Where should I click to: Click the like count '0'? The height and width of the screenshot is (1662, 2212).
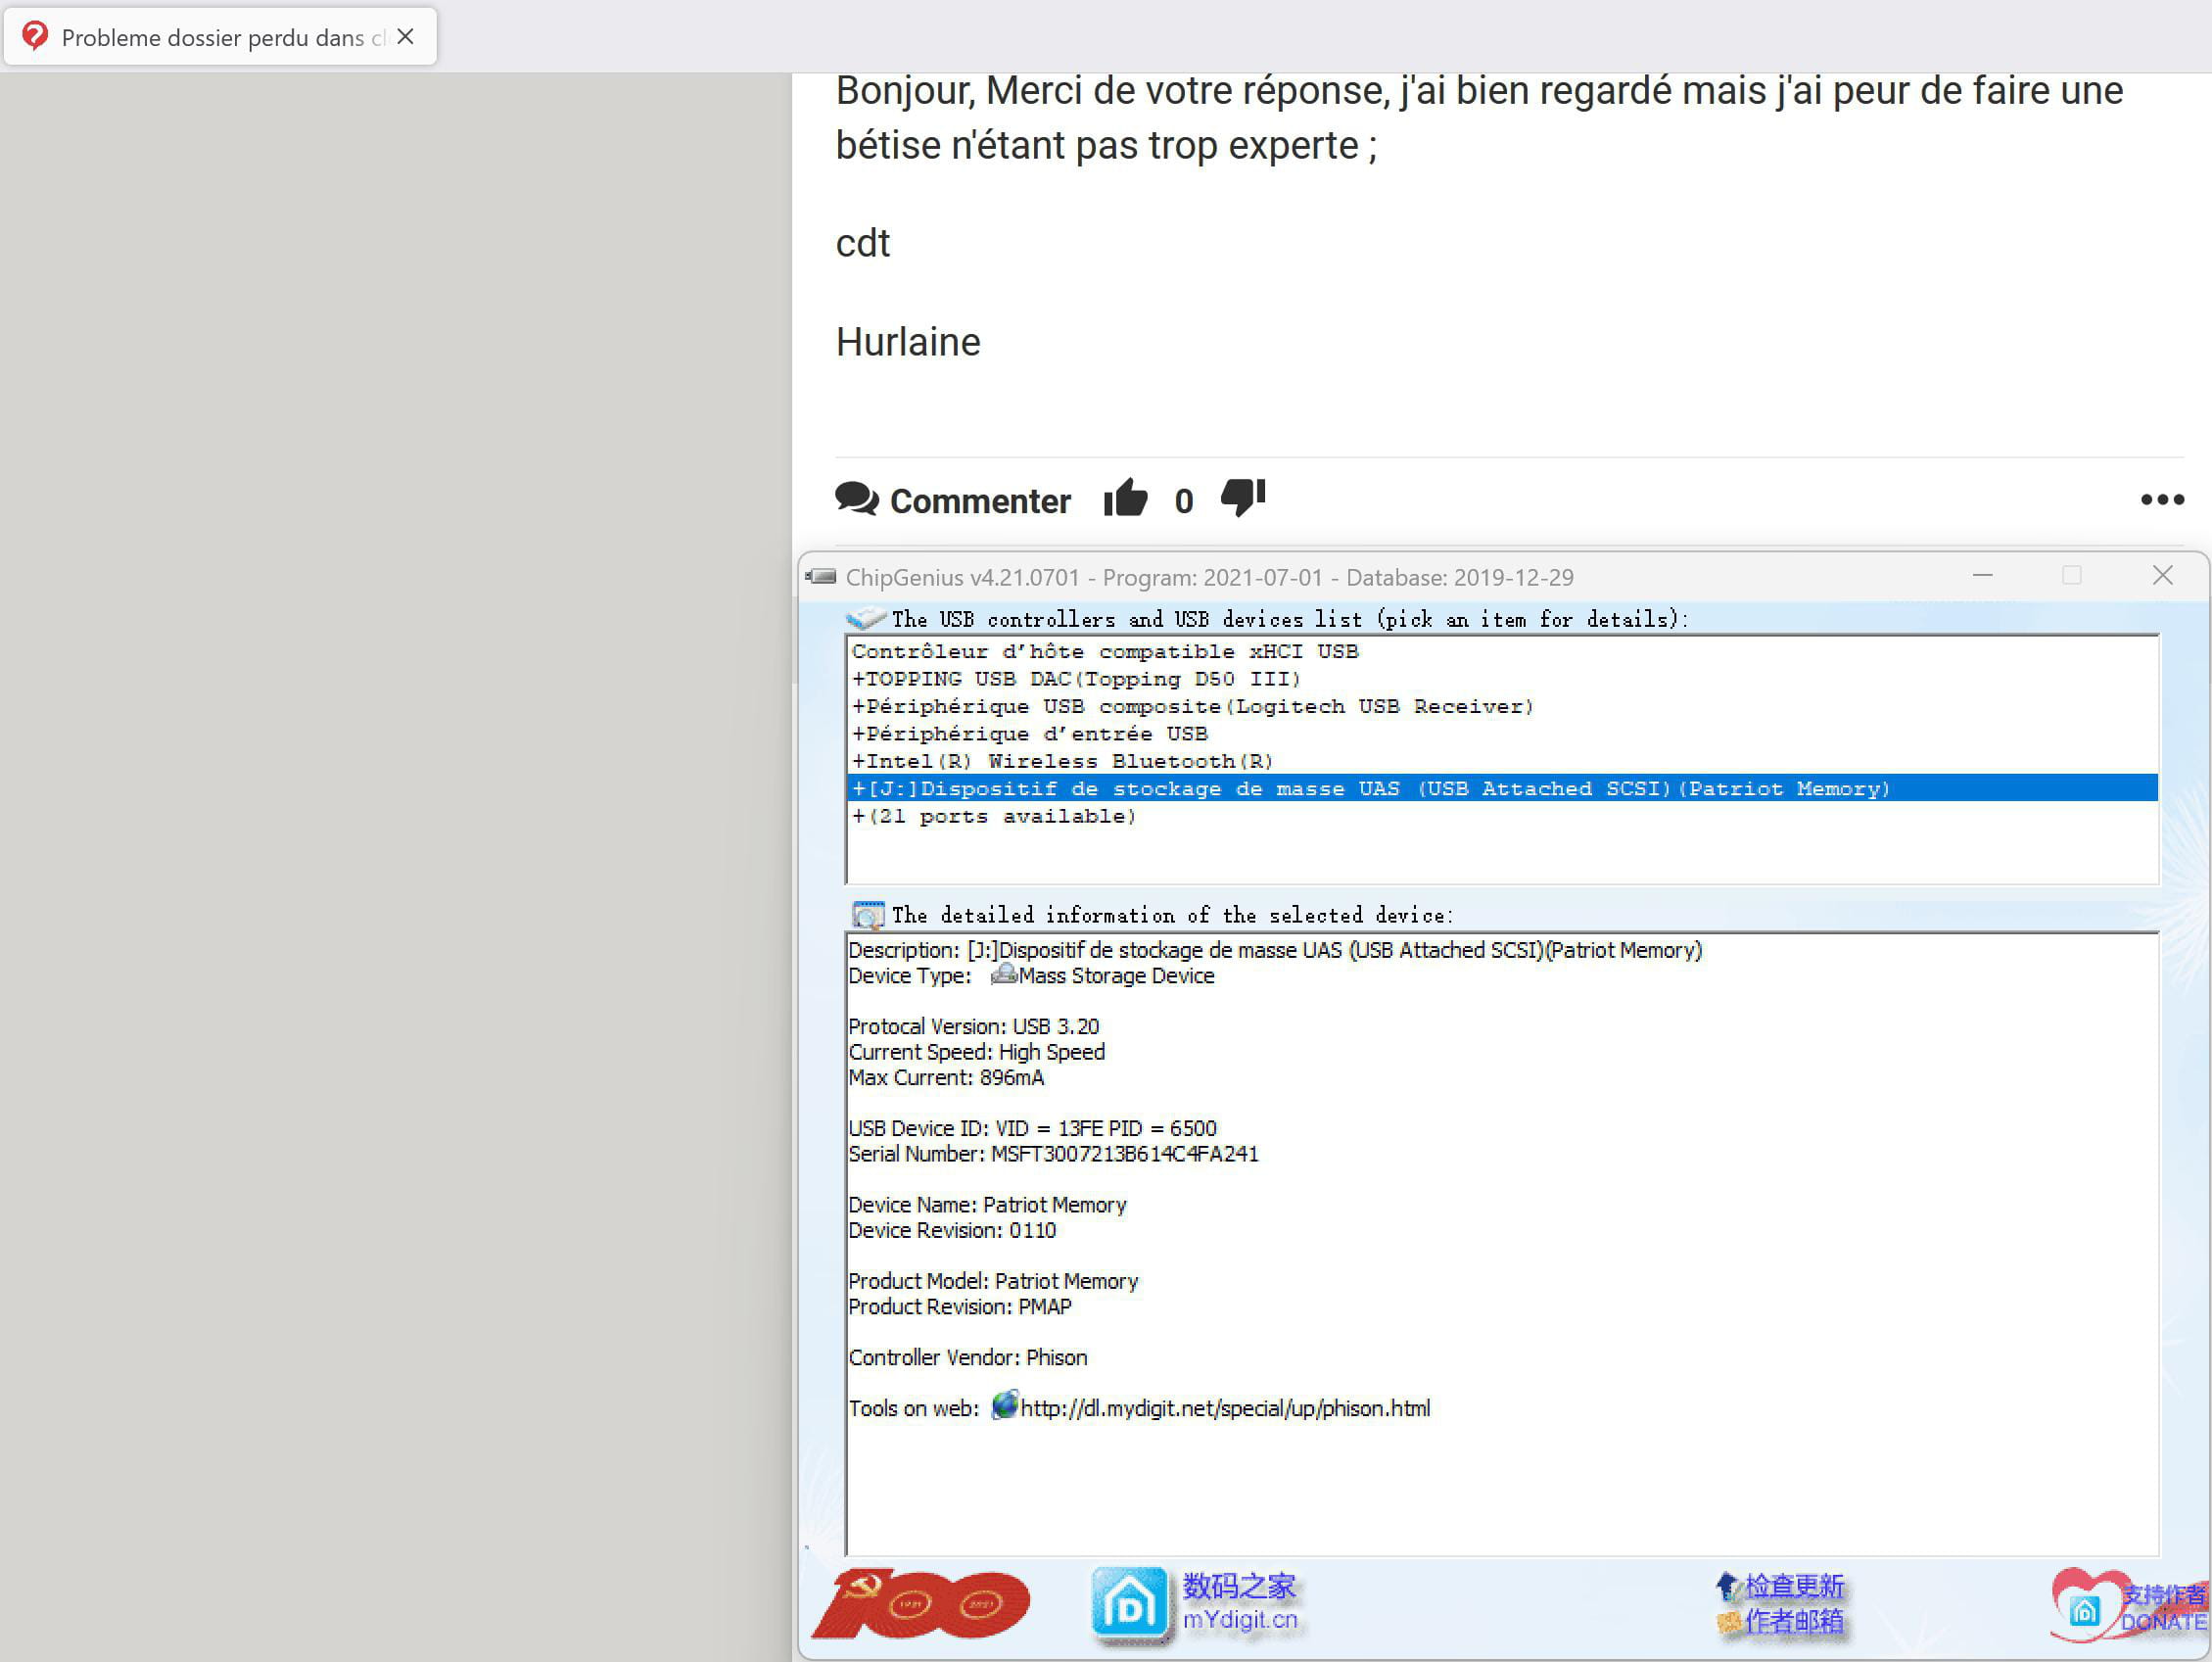point(1183,502)
